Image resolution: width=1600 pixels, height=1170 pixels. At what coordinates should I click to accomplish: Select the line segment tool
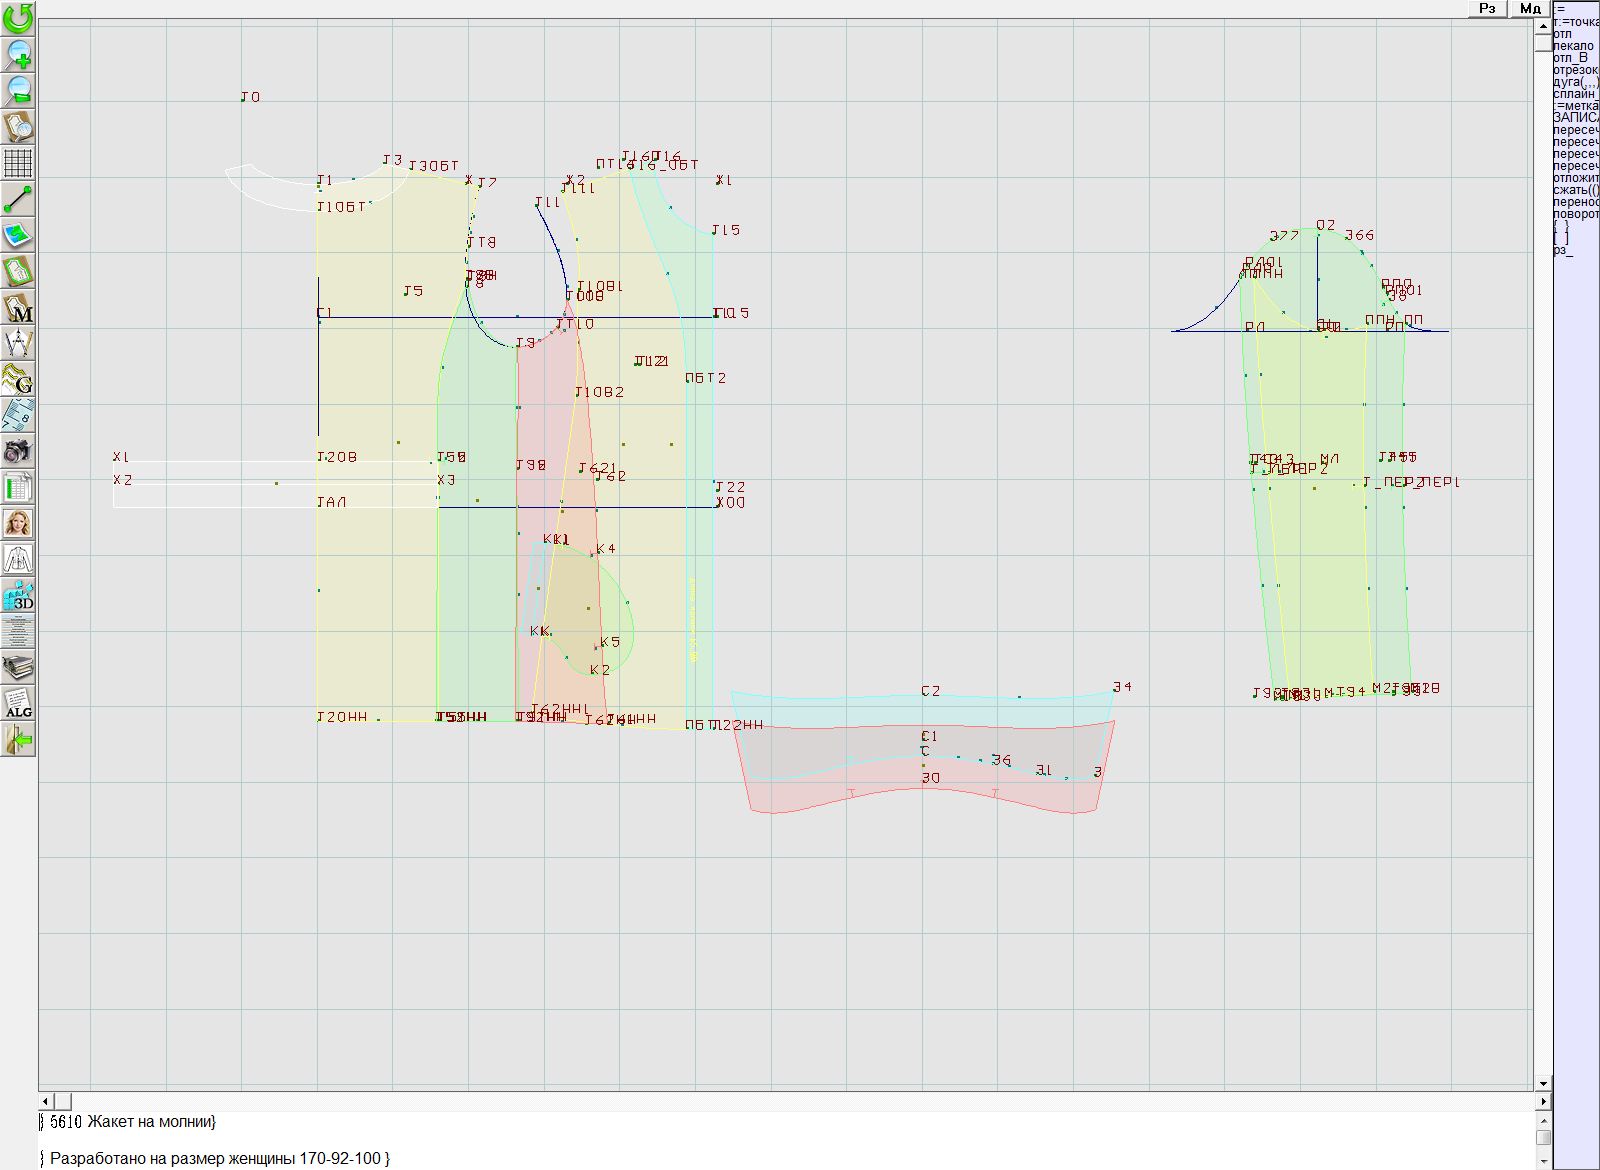(18, 199)
